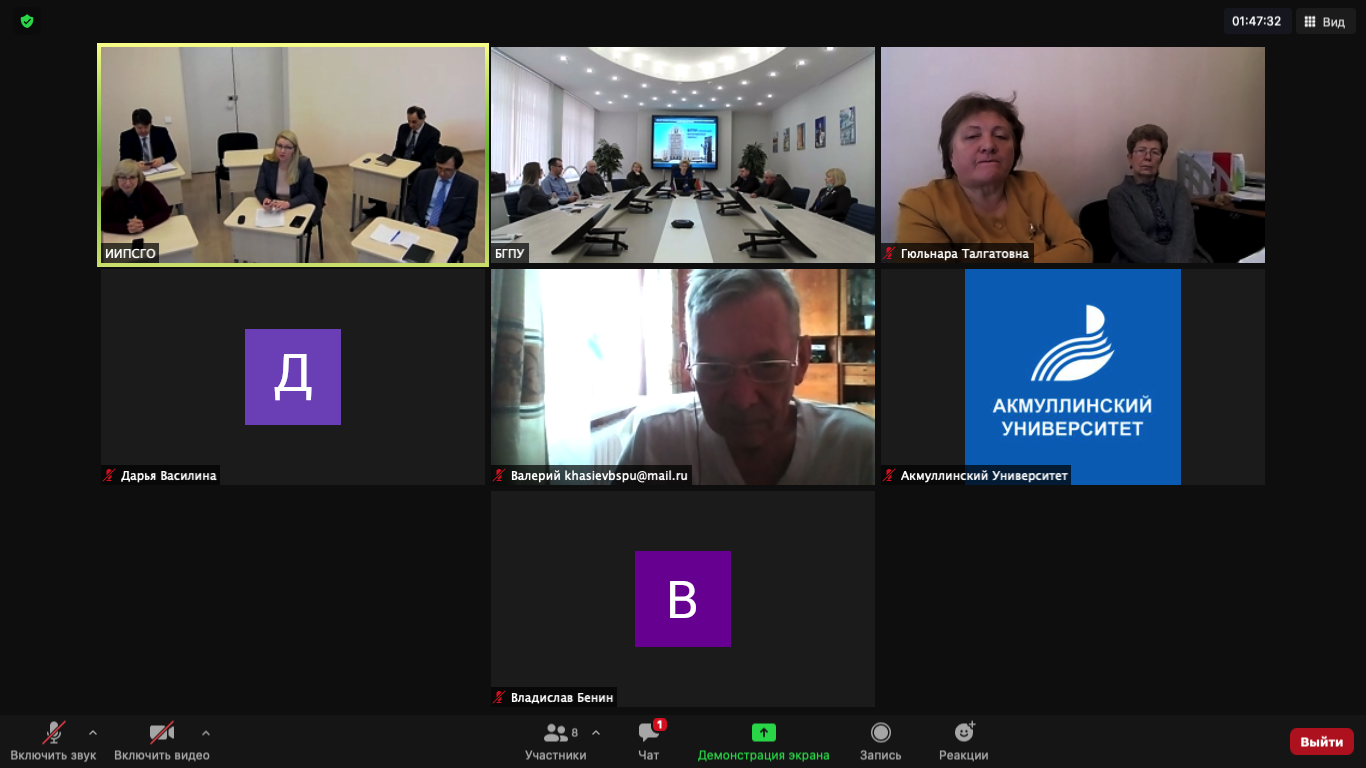This screenshot has height=768, width=1366.
Task: Open the Вид view layout menu
Action: 1326,21
